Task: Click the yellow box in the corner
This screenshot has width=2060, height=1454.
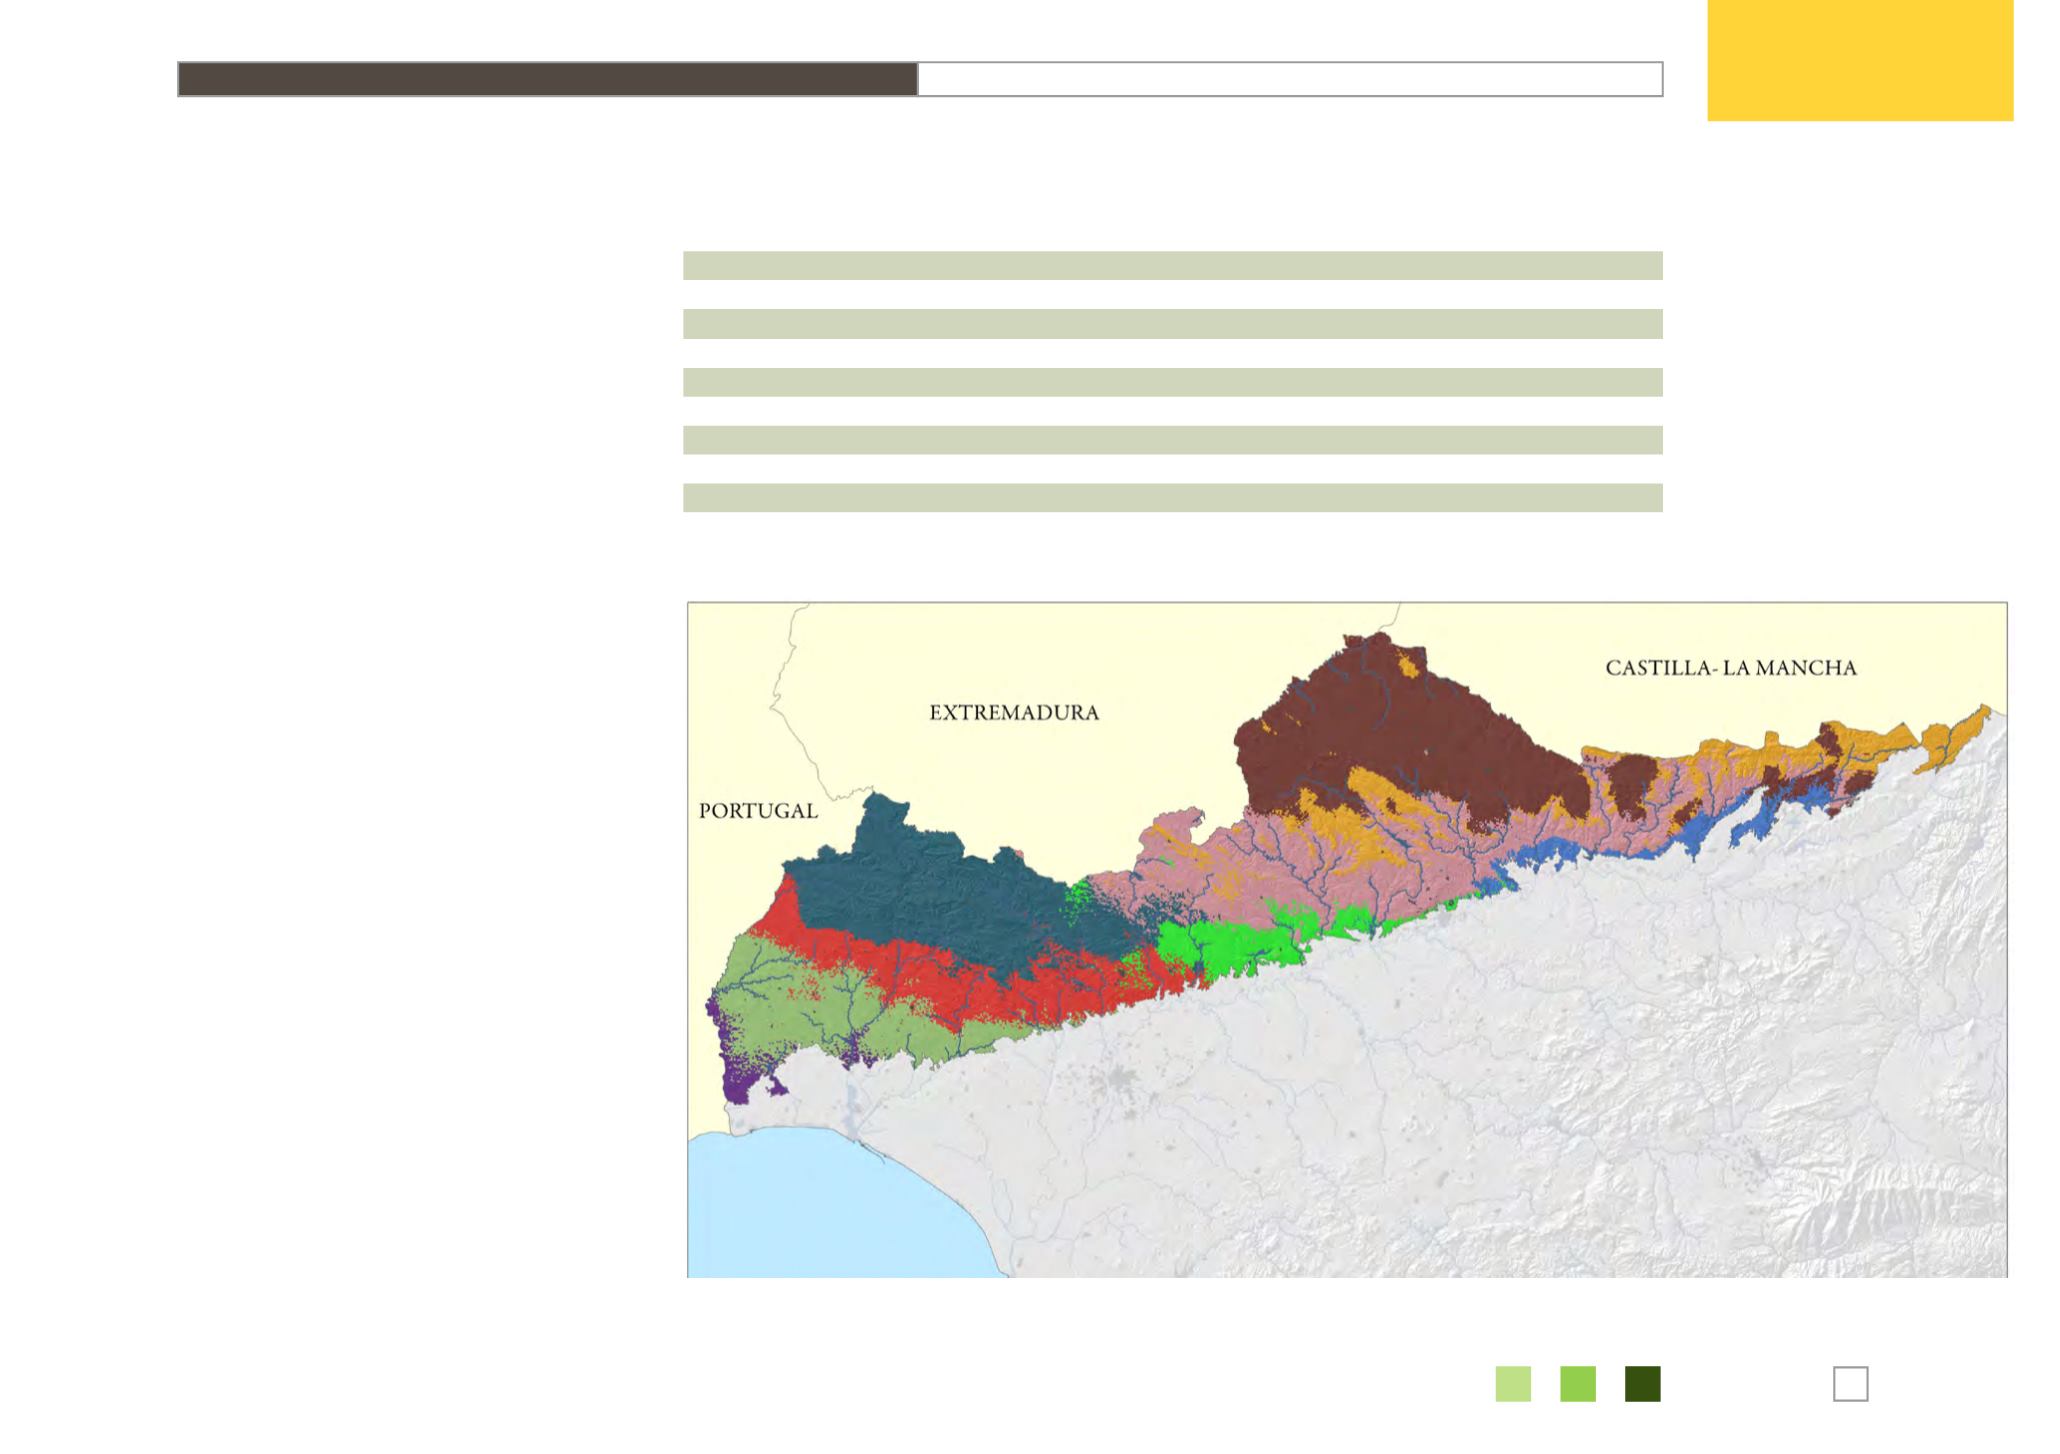Action: tap(1860, 60)
